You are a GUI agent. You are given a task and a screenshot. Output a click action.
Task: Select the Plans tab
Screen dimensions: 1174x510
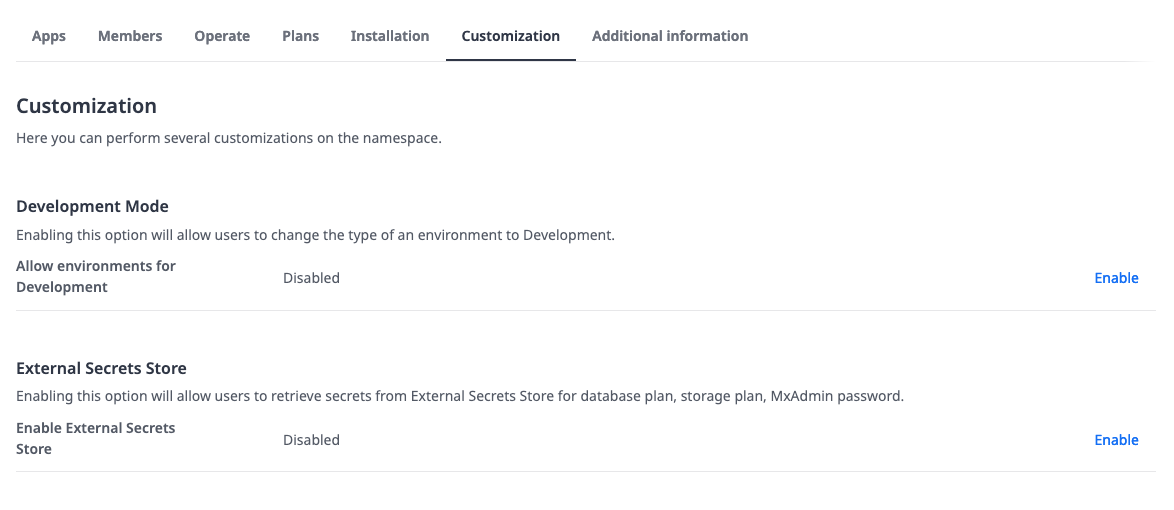pos(300,36)
